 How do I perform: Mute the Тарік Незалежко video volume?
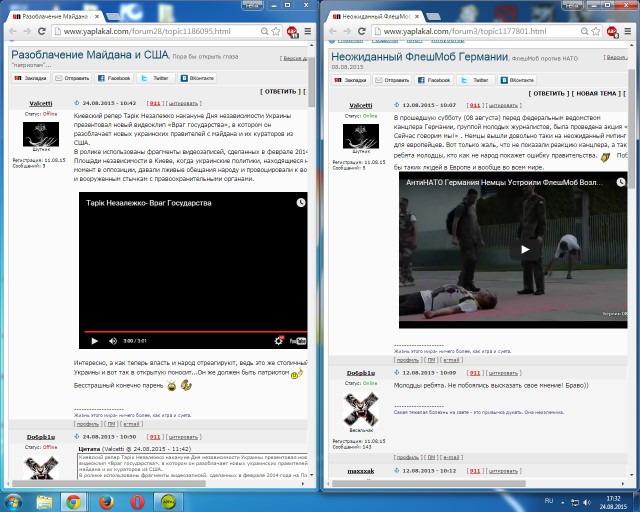(113, 341)
